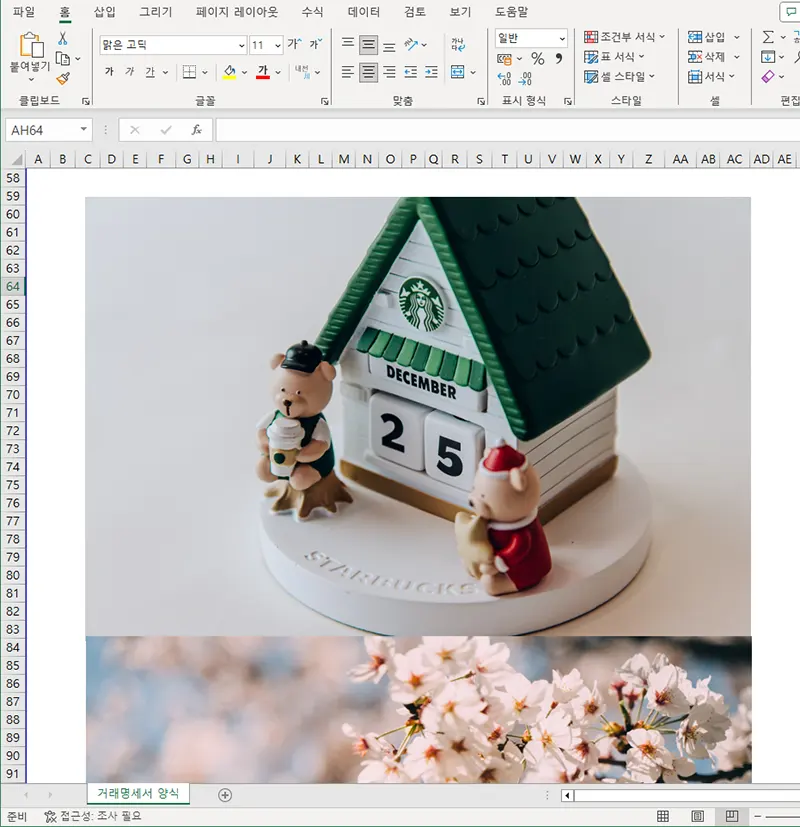The image size is (800, 827).
Task: Decrease decimal places icon
Action: (x=525, y=79)
